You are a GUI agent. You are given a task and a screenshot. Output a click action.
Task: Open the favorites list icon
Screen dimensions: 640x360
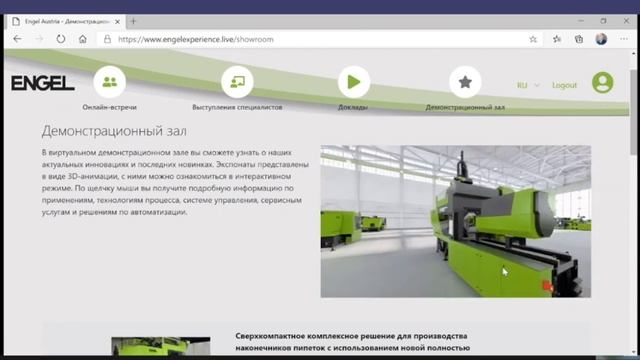point(557,39)
